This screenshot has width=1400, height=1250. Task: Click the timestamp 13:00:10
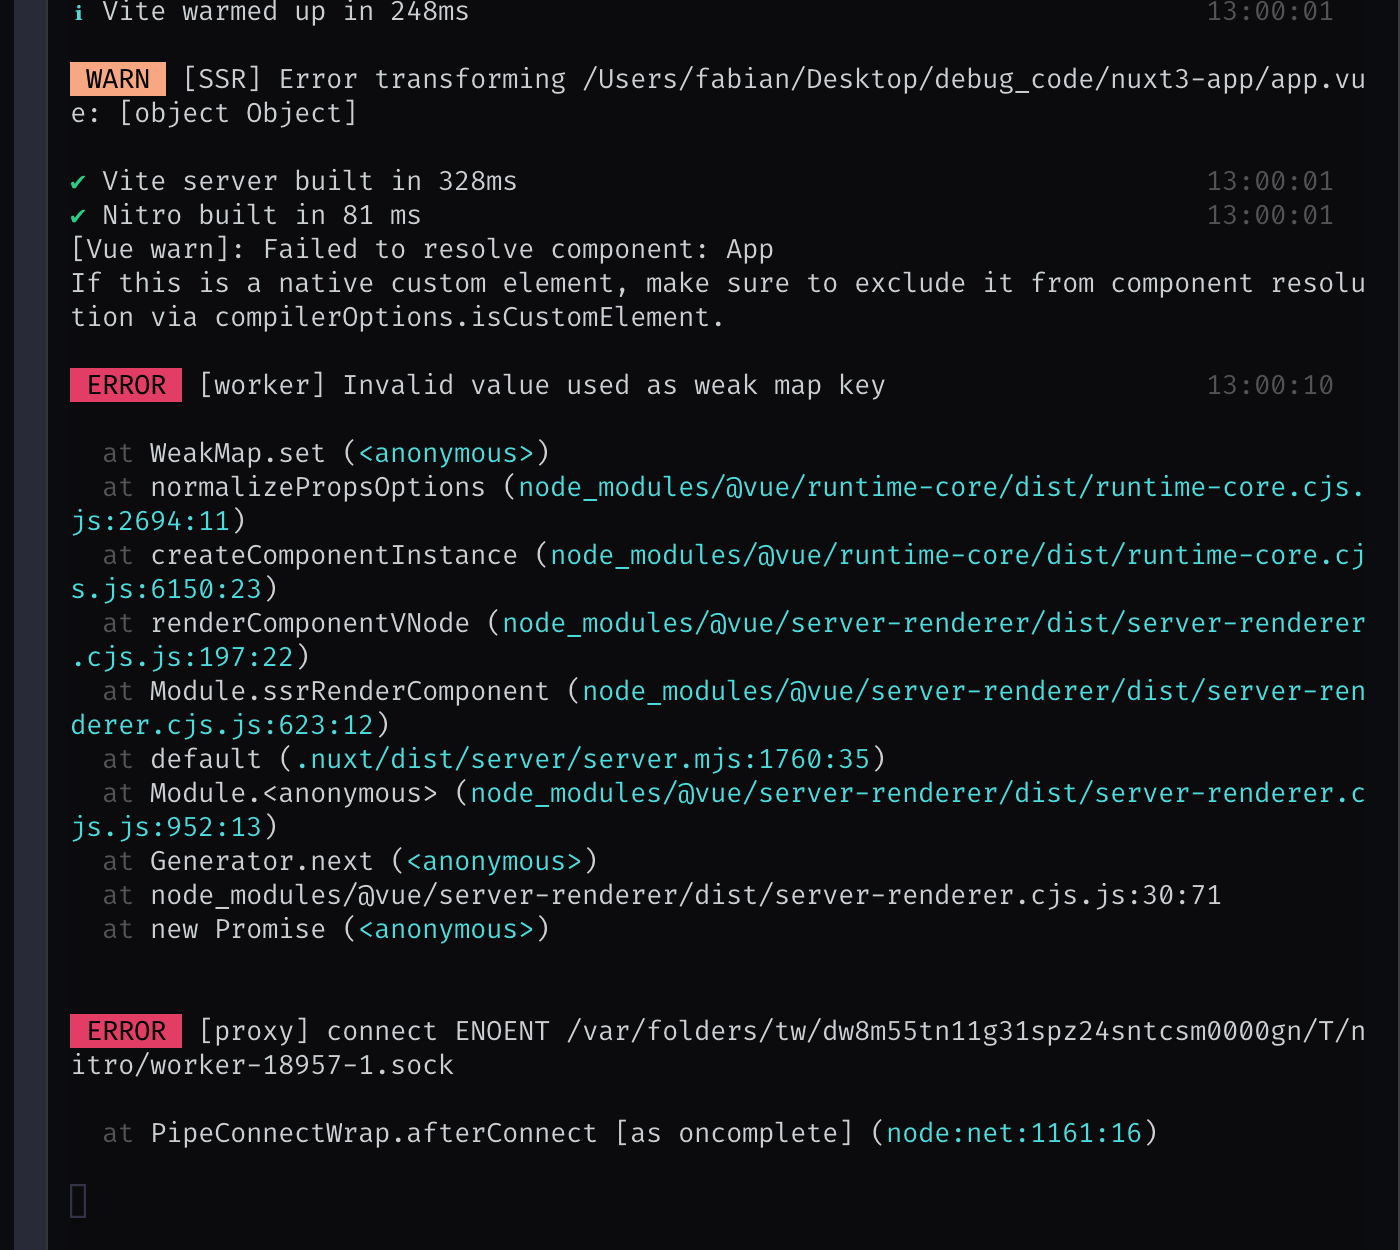(1270, 385)
